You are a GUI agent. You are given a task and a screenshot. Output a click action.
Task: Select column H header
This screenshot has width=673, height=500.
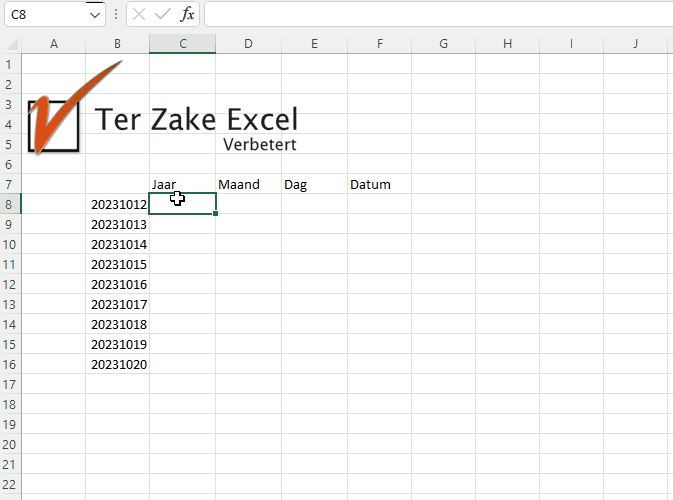tap(507, 44)
